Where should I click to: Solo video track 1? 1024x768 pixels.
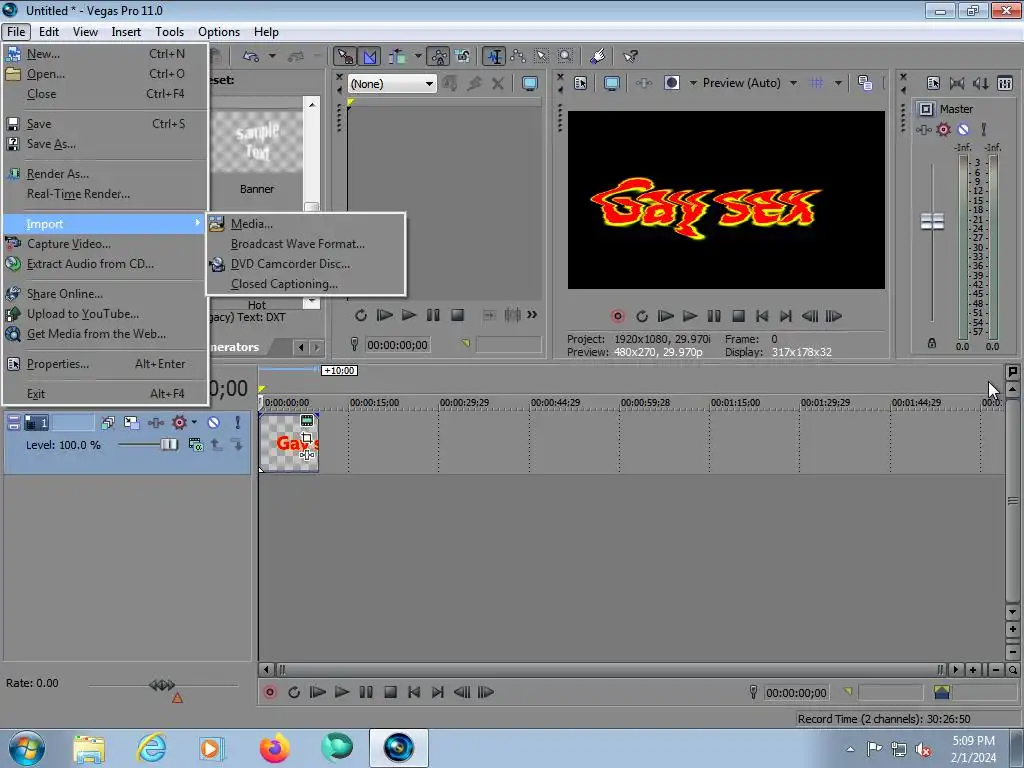click(238, 423)
